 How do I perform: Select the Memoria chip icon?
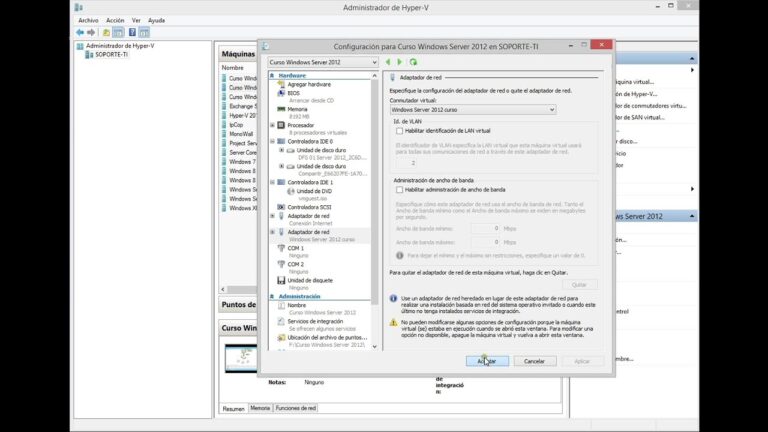point(281,109)
